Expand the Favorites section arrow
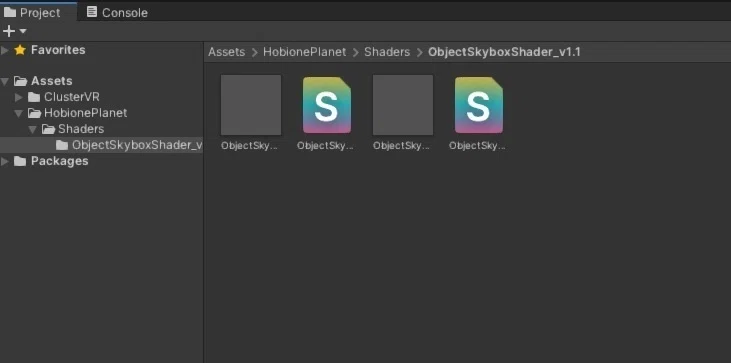Image resolution: width=731 pixels, height=363 pixels. 5,50
